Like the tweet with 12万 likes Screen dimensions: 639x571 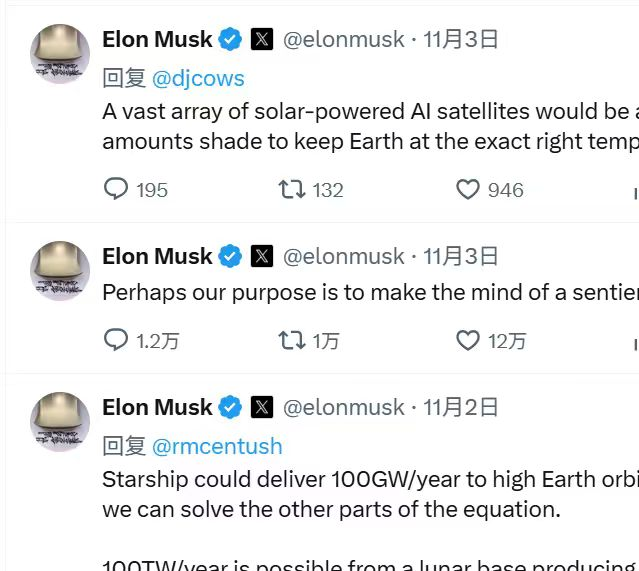[468, 340]
